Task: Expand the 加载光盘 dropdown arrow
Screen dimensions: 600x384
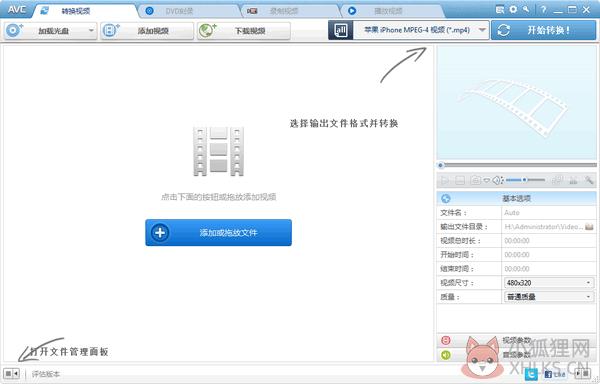Action: [91, 30]
